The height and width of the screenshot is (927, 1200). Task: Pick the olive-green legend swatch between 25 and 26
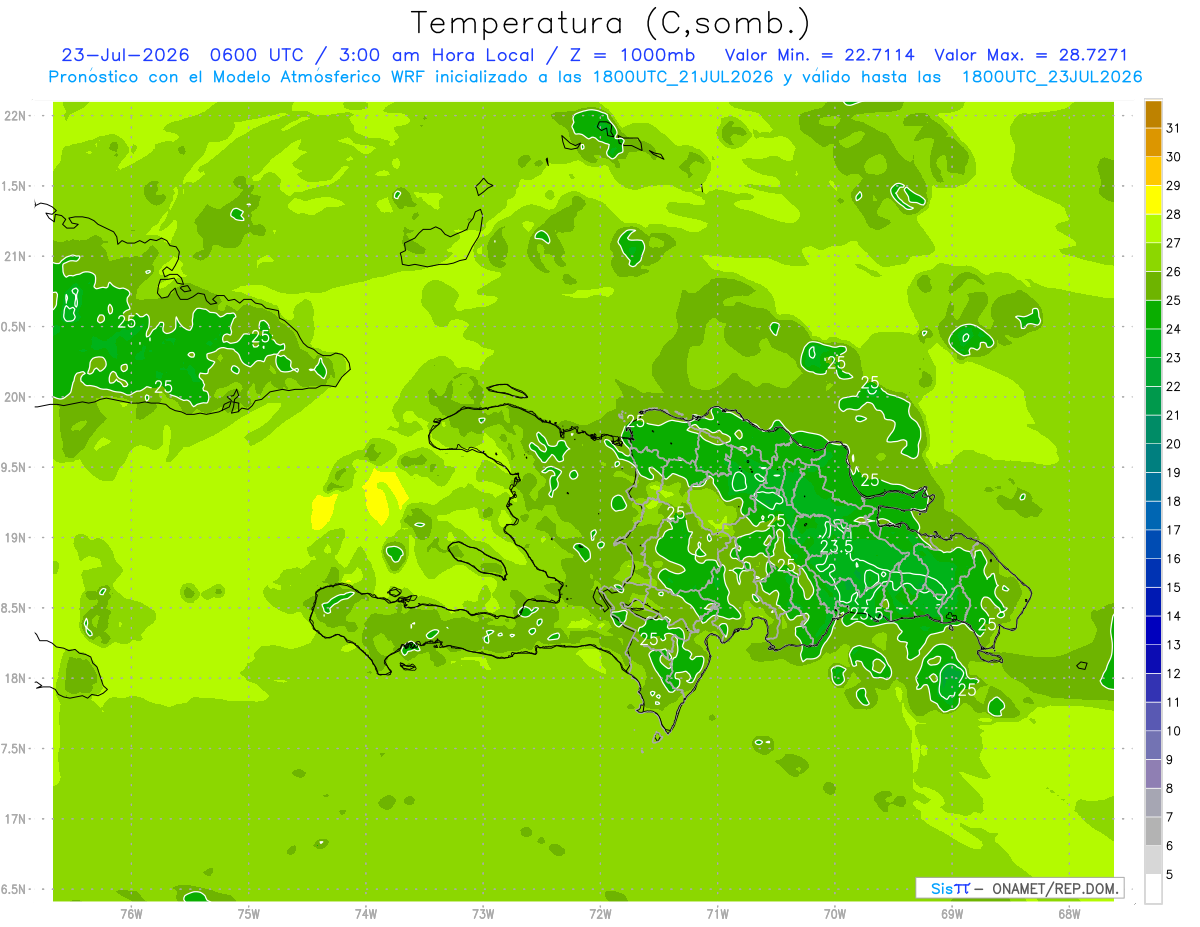(1153, 287)
